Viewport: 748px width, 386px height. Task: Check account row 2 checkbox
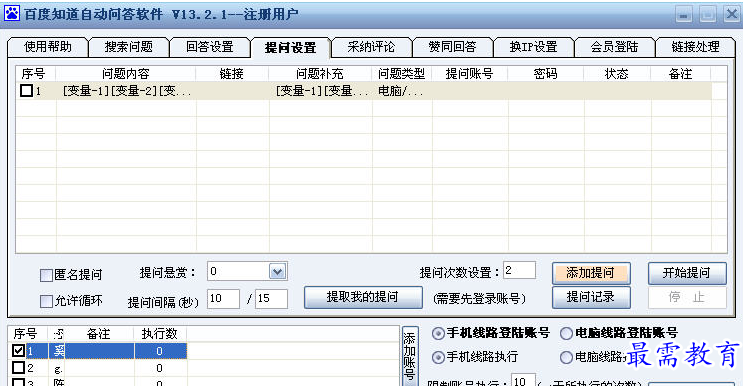tap(18, 368)
